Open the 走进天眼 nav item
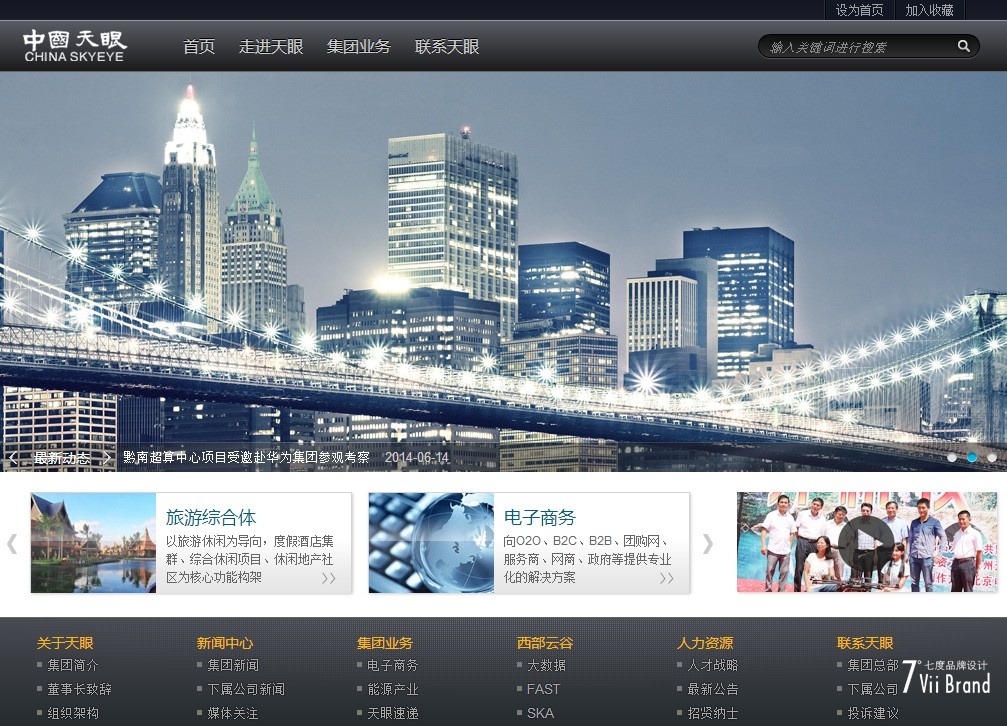1007x726 pixels. click(x=271, y=47)
